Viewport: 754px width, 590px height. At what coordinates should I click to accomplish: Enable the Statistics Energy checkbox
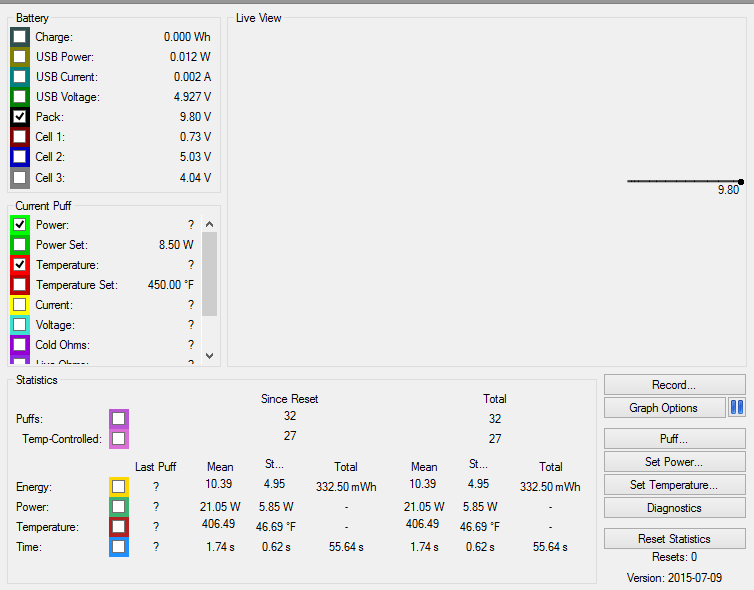coord(119,487)
